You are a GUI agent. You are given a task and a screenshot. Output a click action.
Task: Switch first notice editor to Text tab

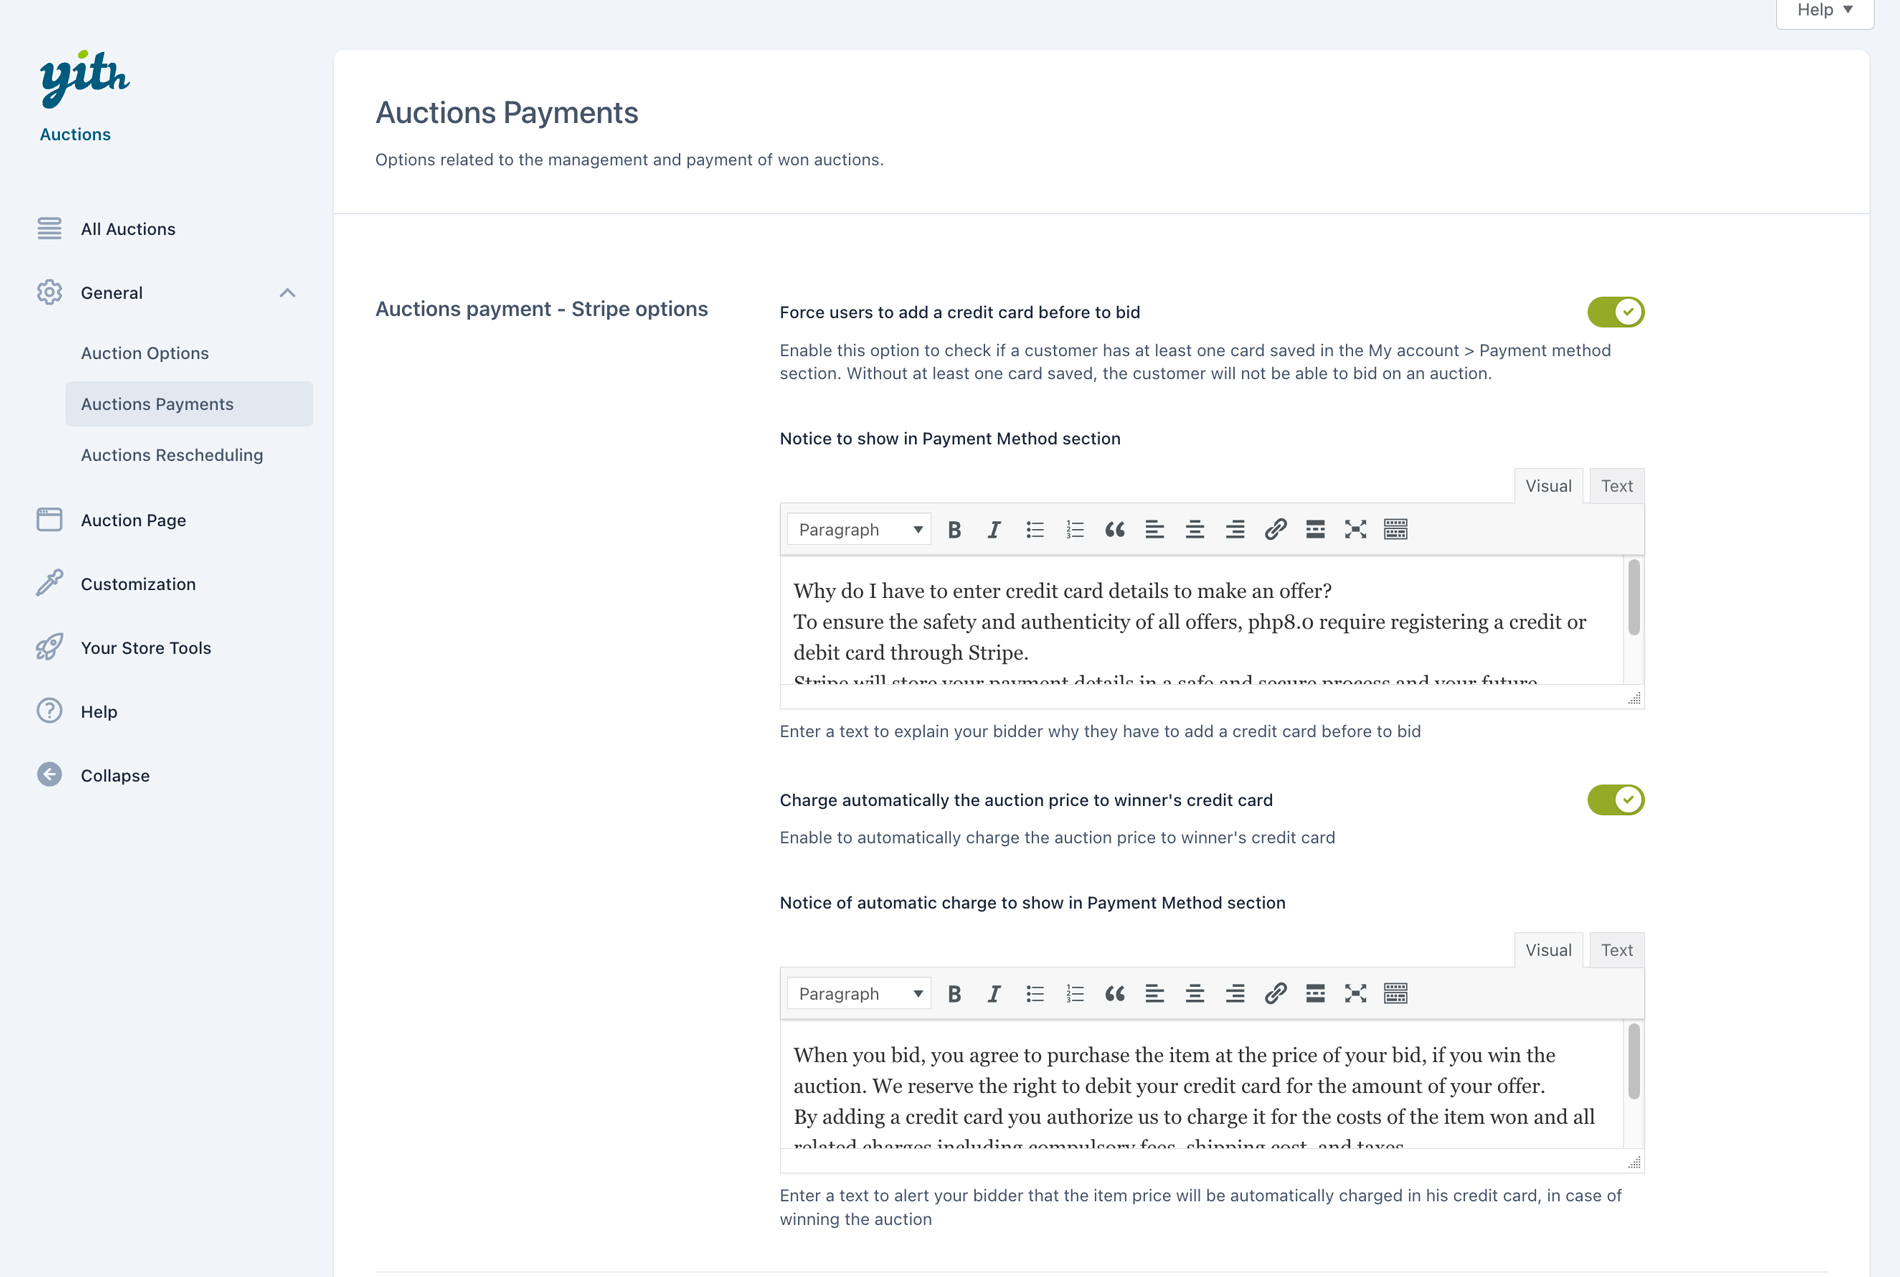pos(1616,486)
